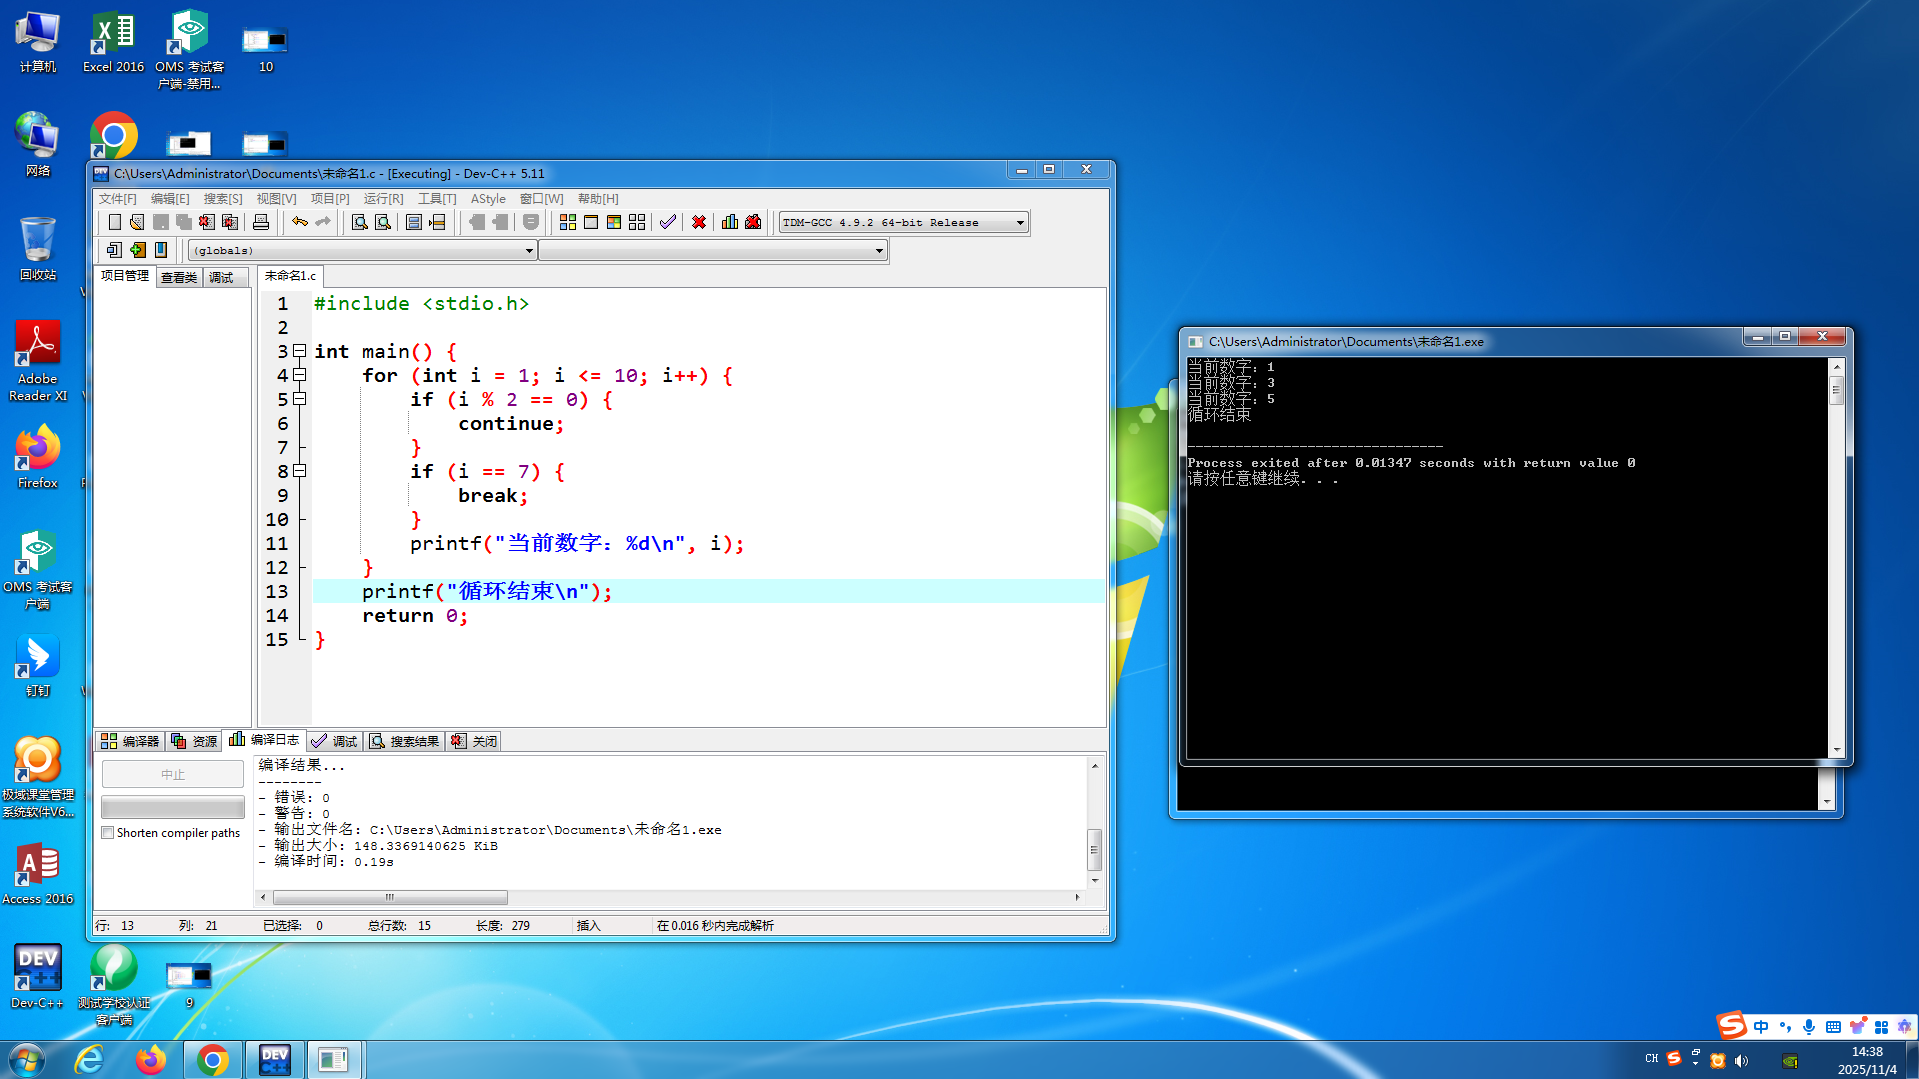The height and width of the screenshot is (1079, 1919).
Task: Click the 中止 abort button
Action: click(173, 775)
